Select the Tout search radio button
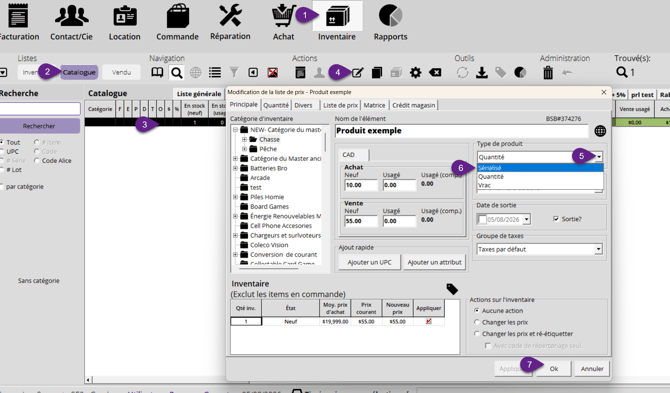670x393 pixels. (2, 142)
